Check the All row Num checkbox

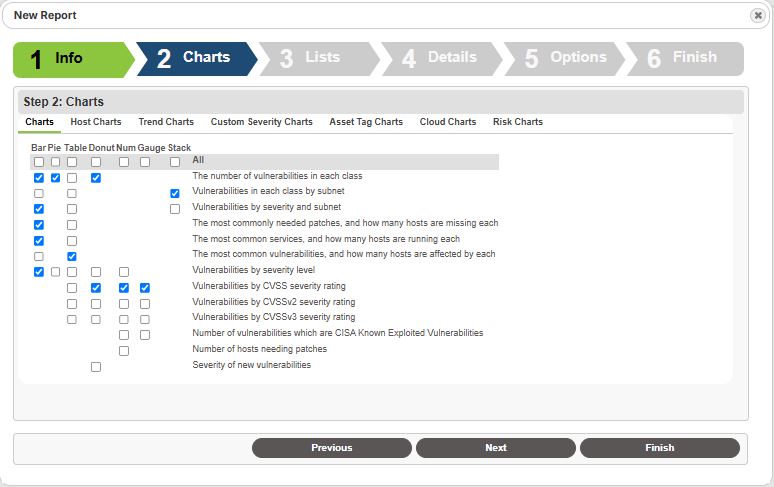[x=124, y=162]
